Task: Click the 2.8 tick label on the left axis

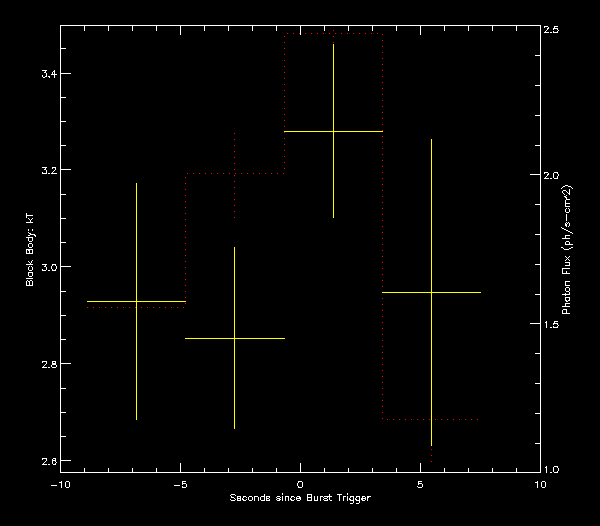Action: tap(46, 364)
